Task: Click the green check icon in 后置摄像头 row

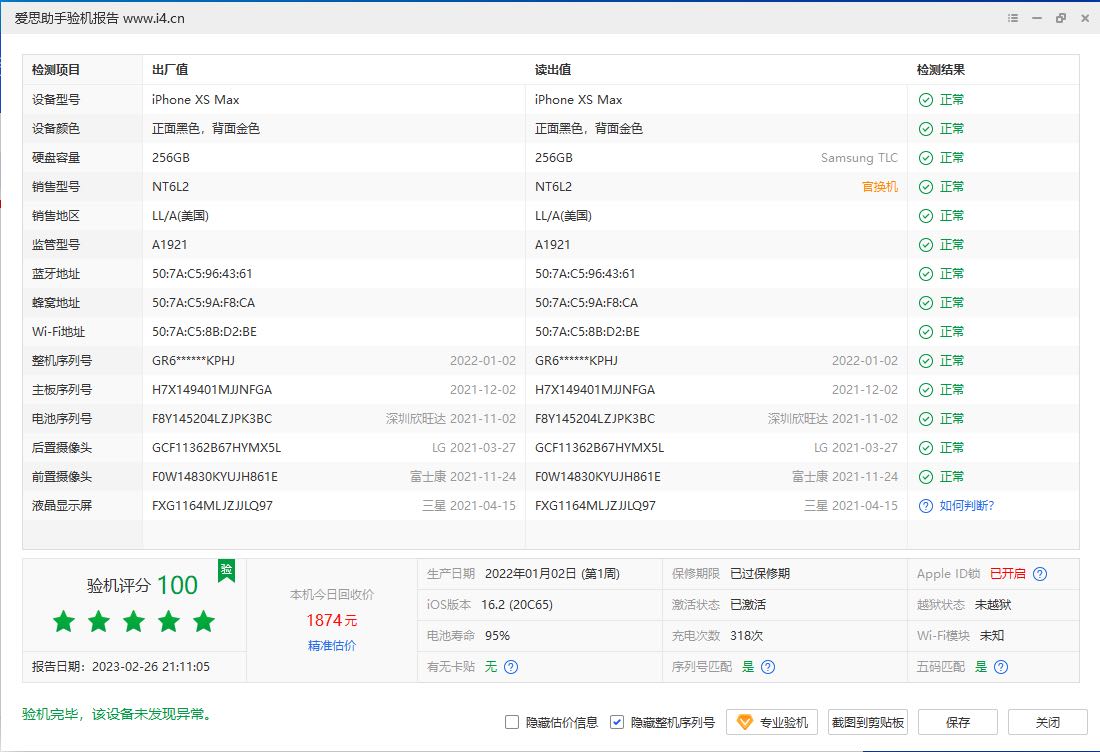Action: coord(926,448)
